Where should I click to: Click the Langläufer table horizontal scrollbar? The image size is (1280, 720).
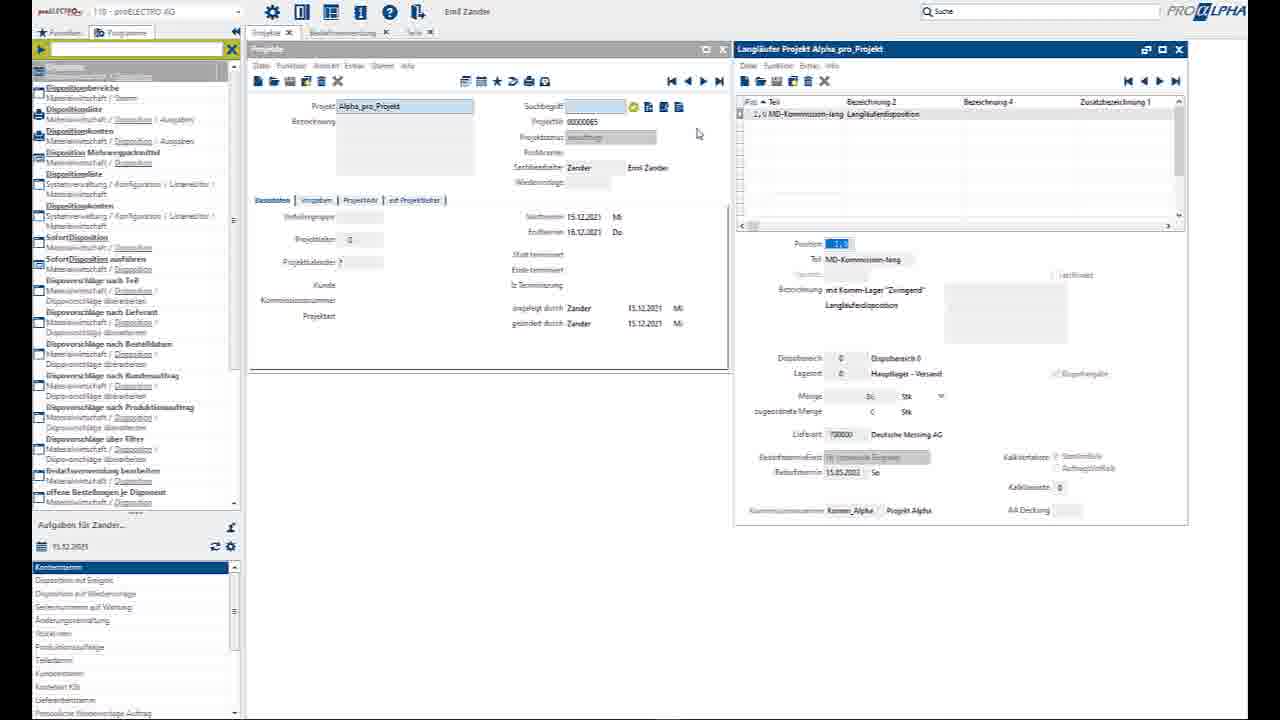(x=959, y=226)
